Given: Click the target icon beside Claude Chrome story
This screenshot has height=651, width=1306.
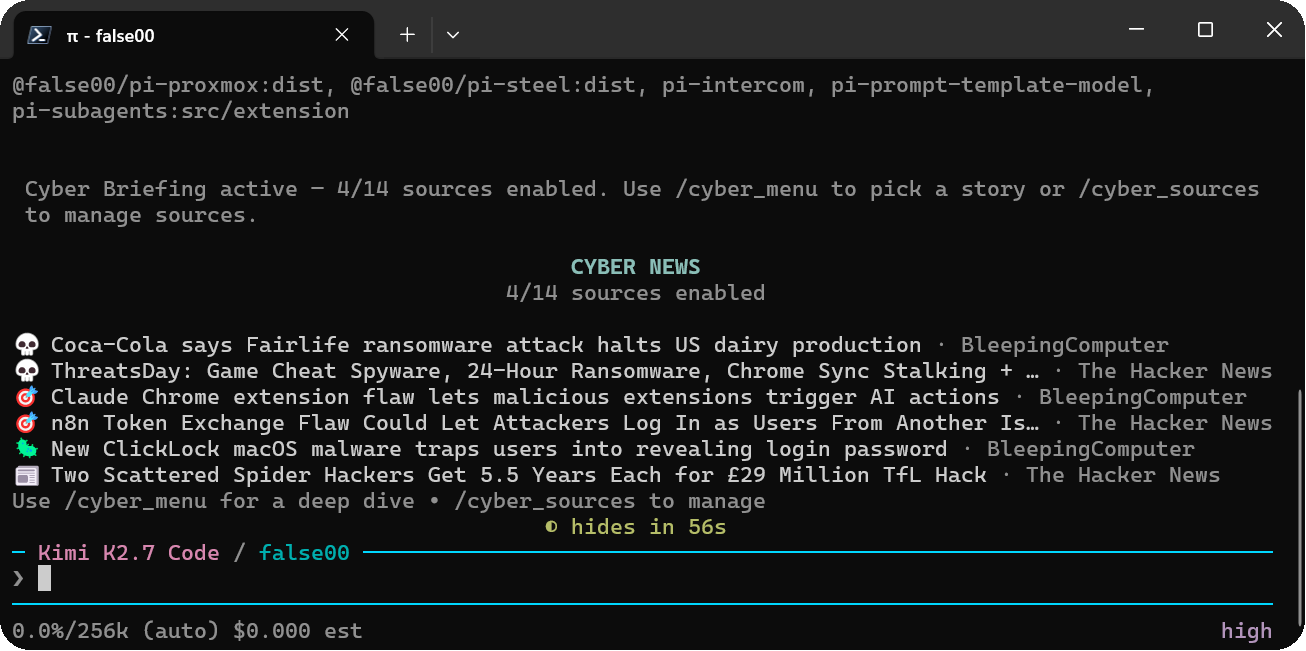Looking at the screenshot, I should pyautogui.click(x=26, y=397).
